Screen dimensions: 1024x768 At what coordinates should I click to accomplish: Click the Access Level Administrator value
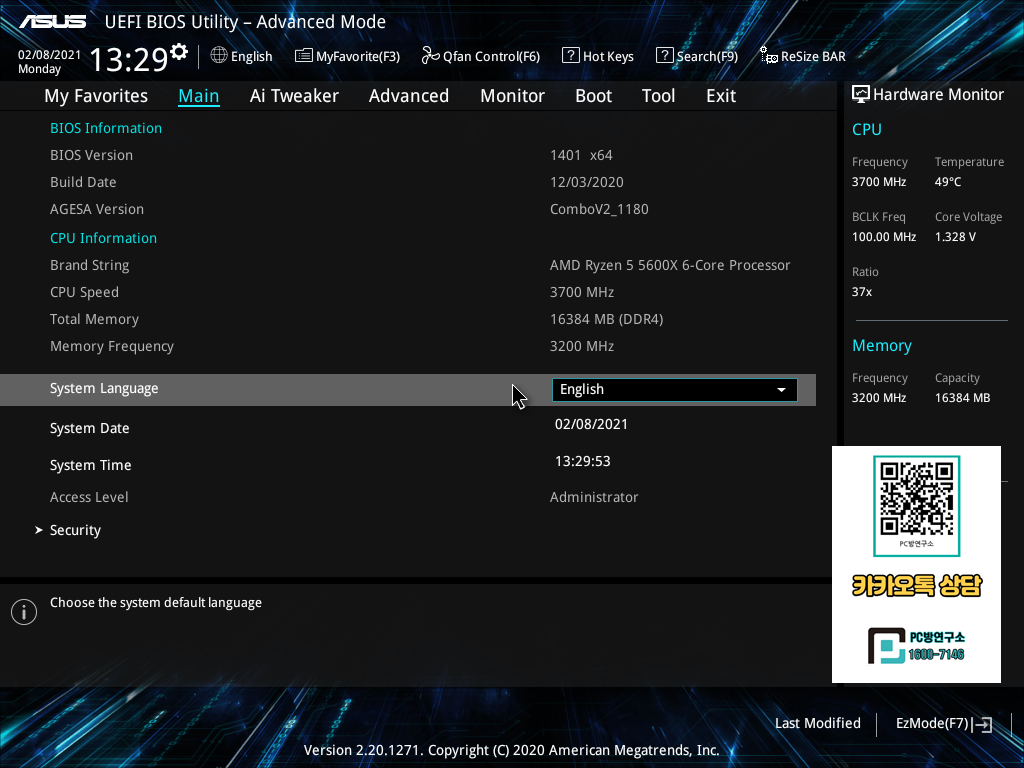[594, 498]
